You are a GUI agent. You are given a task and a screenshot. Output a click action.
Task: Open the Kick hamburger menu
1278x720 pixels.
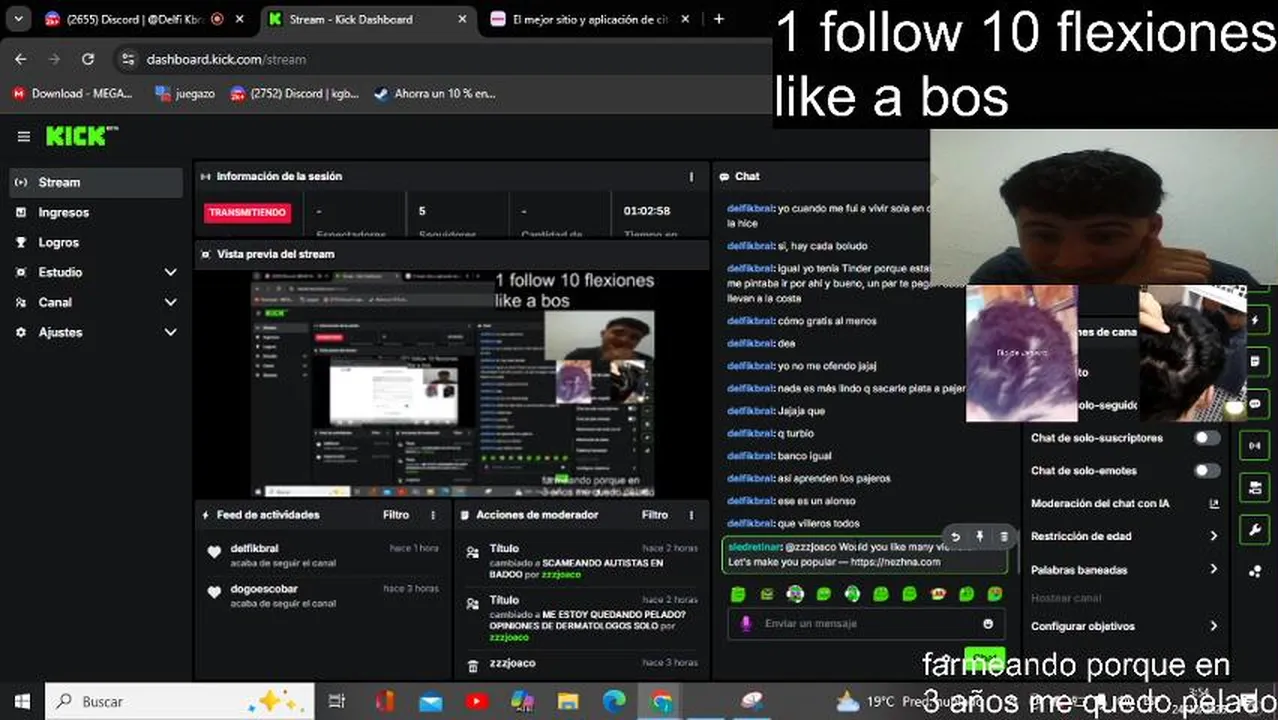(x=23, y=137)
